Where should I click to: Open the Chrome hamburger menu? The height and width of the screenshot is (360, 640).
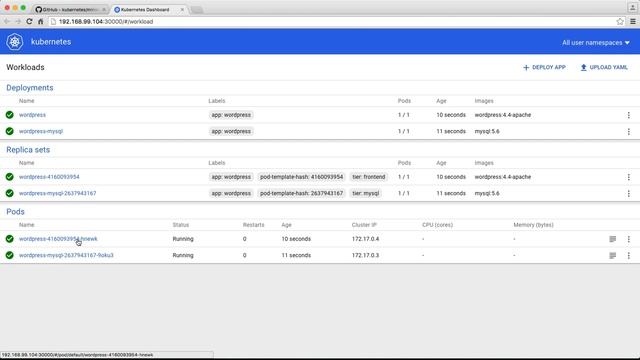point(633,21)
